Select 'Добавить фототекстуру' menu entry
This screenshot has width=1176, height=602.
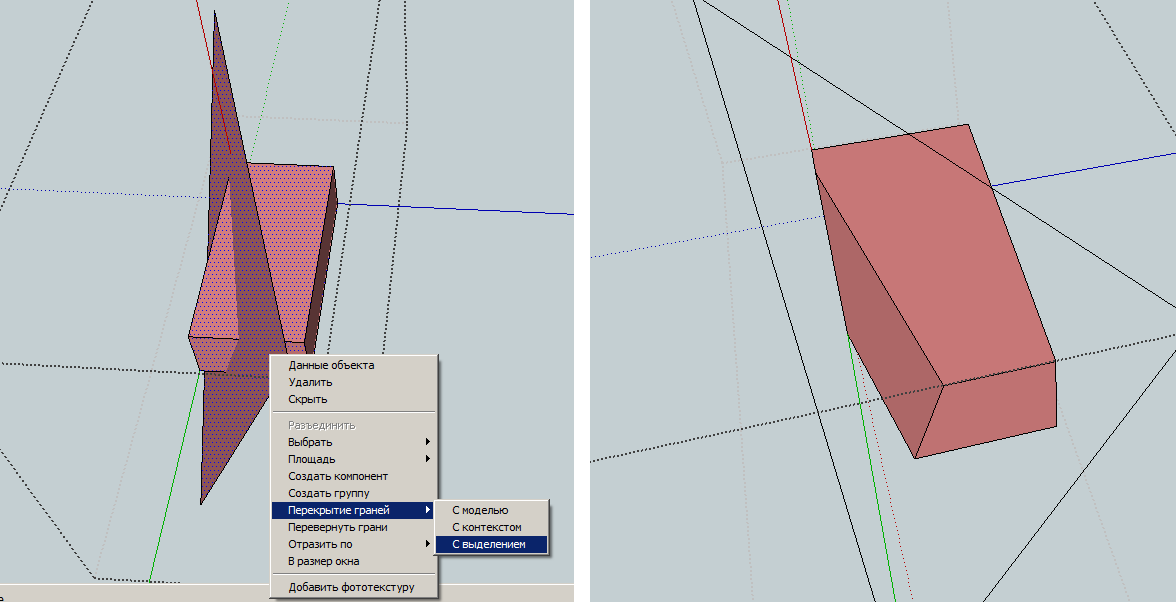(x=351, y=587)
